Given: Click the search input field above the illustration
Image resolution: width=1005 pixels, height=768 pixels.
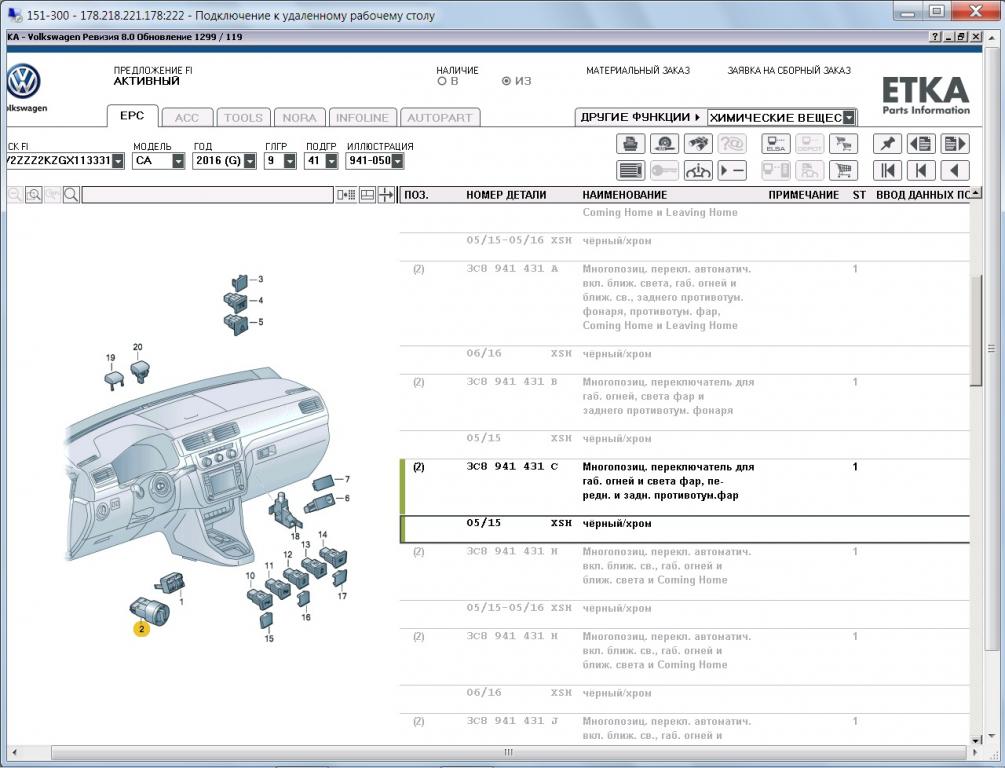Looking at the screenshot, I should [208, 195].
